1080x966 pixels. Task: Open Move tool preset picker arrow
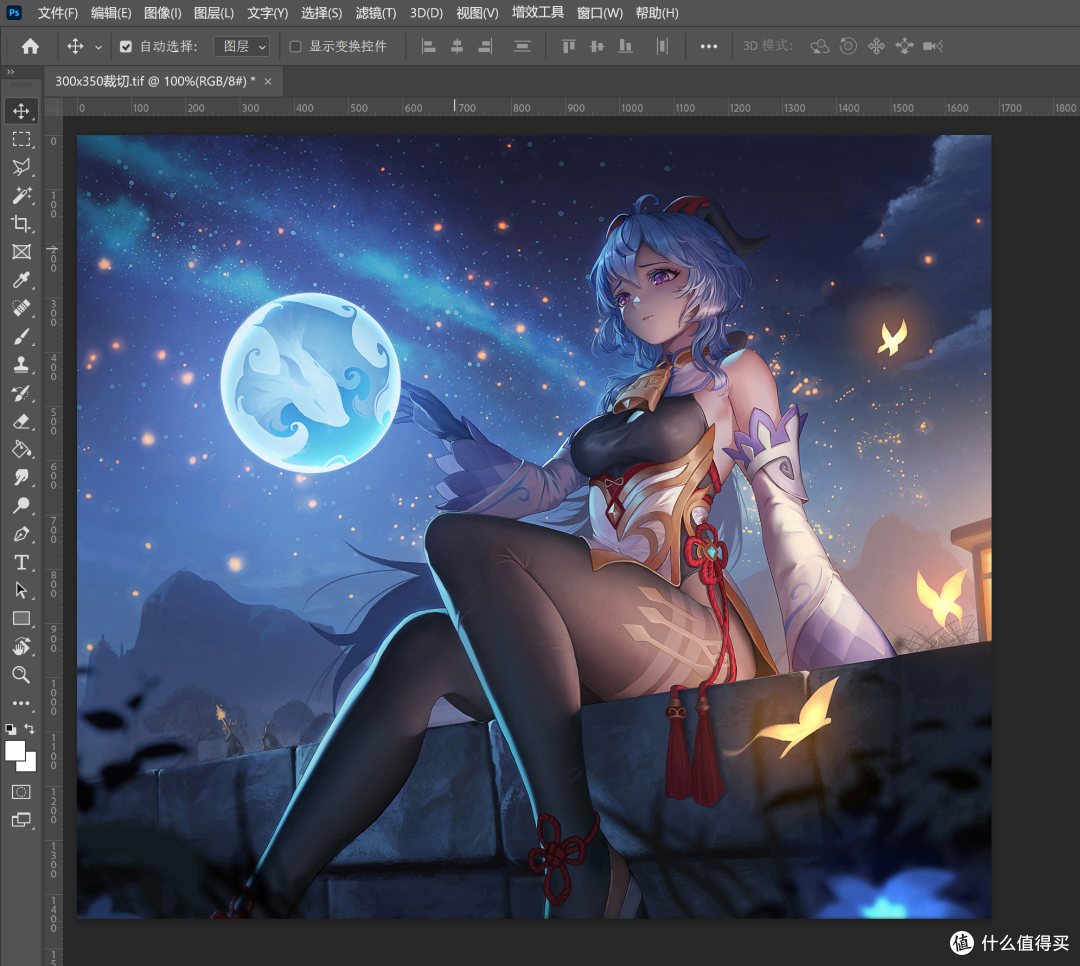tap(98, 47)
